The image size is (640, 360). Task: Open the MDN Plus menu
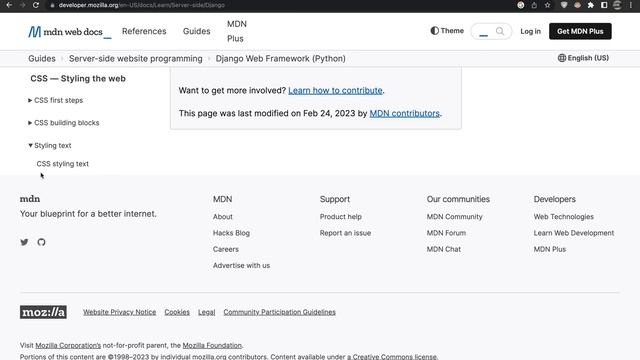(237, 31)
